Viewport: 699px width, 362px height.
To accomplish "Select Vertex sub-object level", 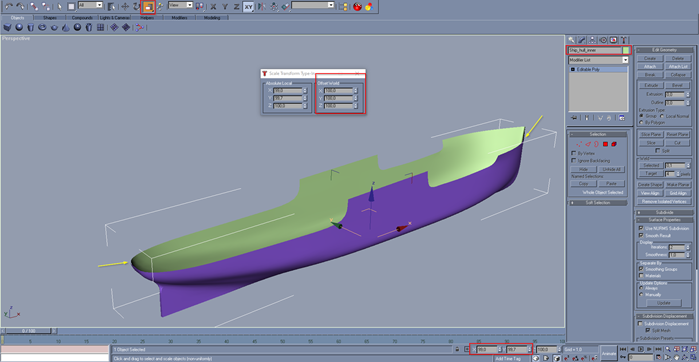I will click(580, 144).
